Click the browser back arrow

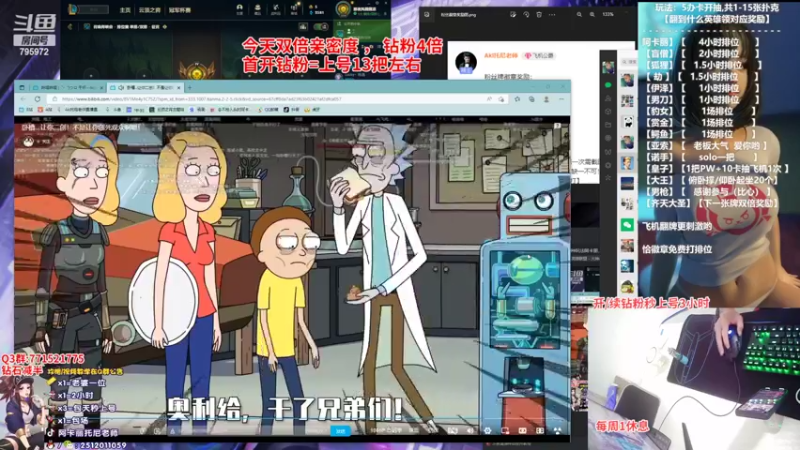23,99
